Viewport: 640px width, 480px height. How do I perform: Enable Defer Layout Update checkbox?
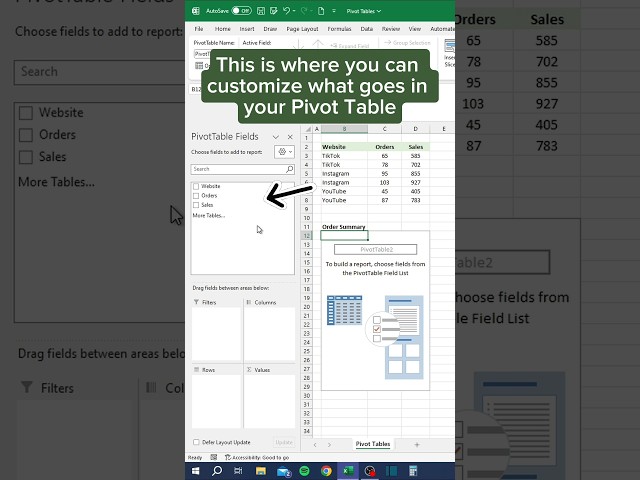pos(196,442)
